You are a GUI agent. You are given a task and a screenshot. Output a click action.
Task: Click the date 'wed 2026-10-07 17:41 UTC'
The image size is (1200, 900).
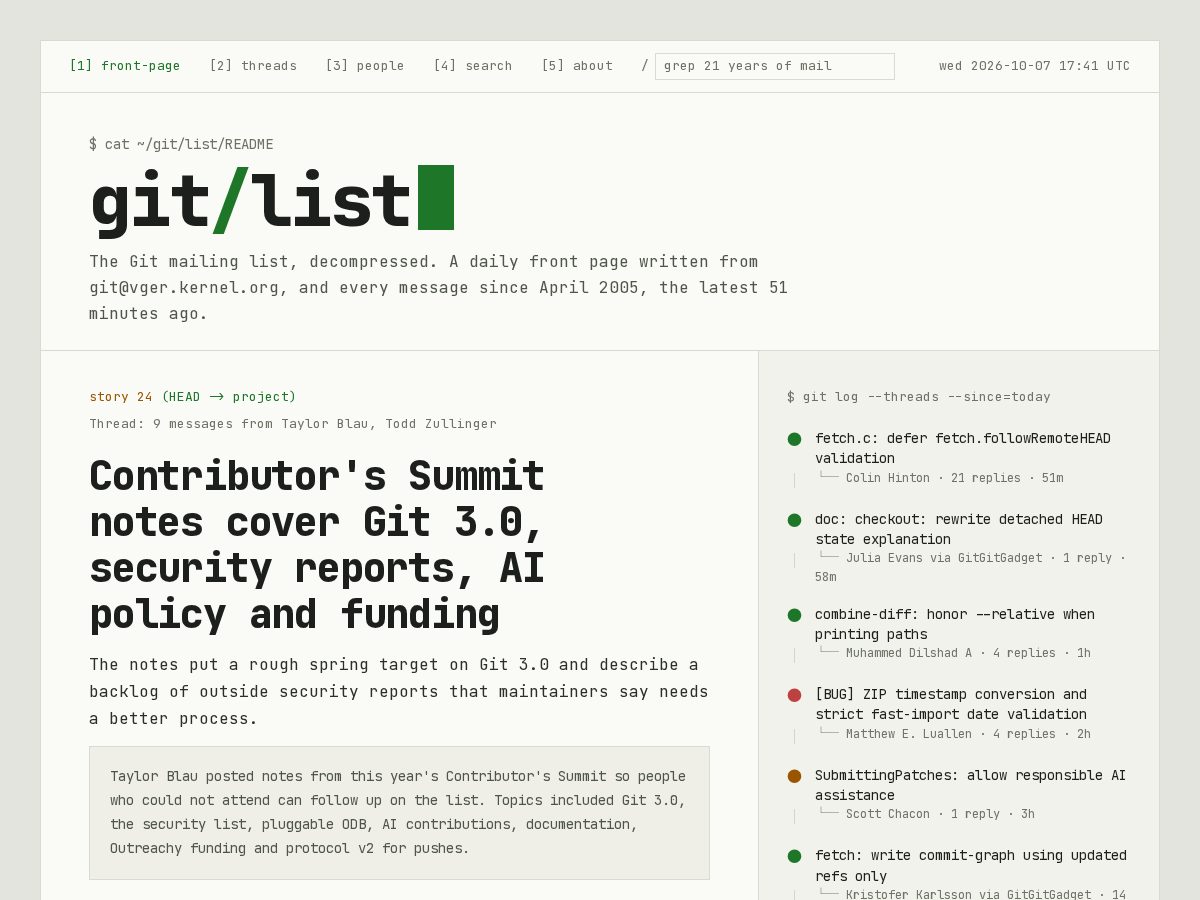point(1034,66)
